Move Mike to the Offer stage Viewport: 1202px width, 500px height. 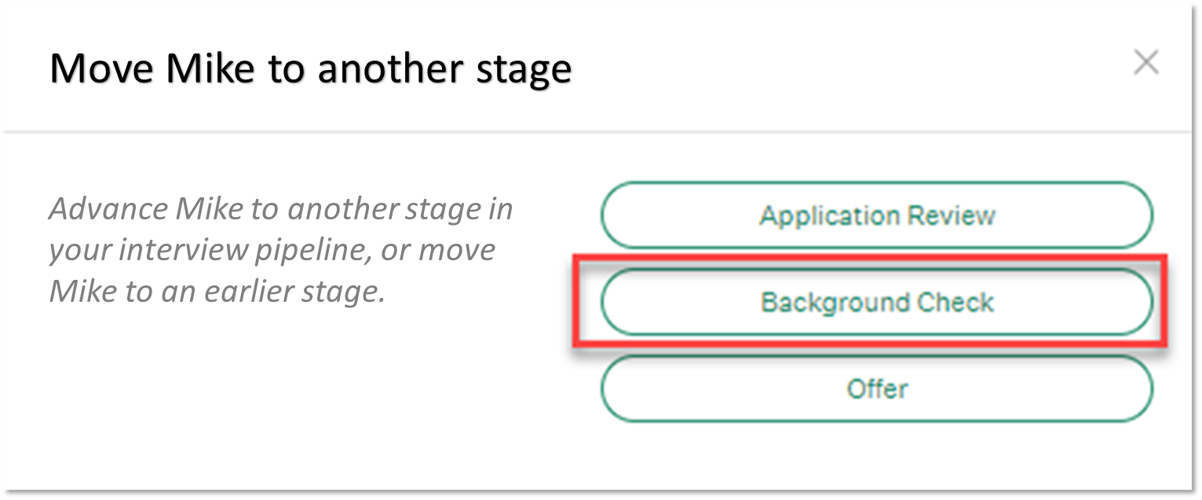click(x=876, y=388)
